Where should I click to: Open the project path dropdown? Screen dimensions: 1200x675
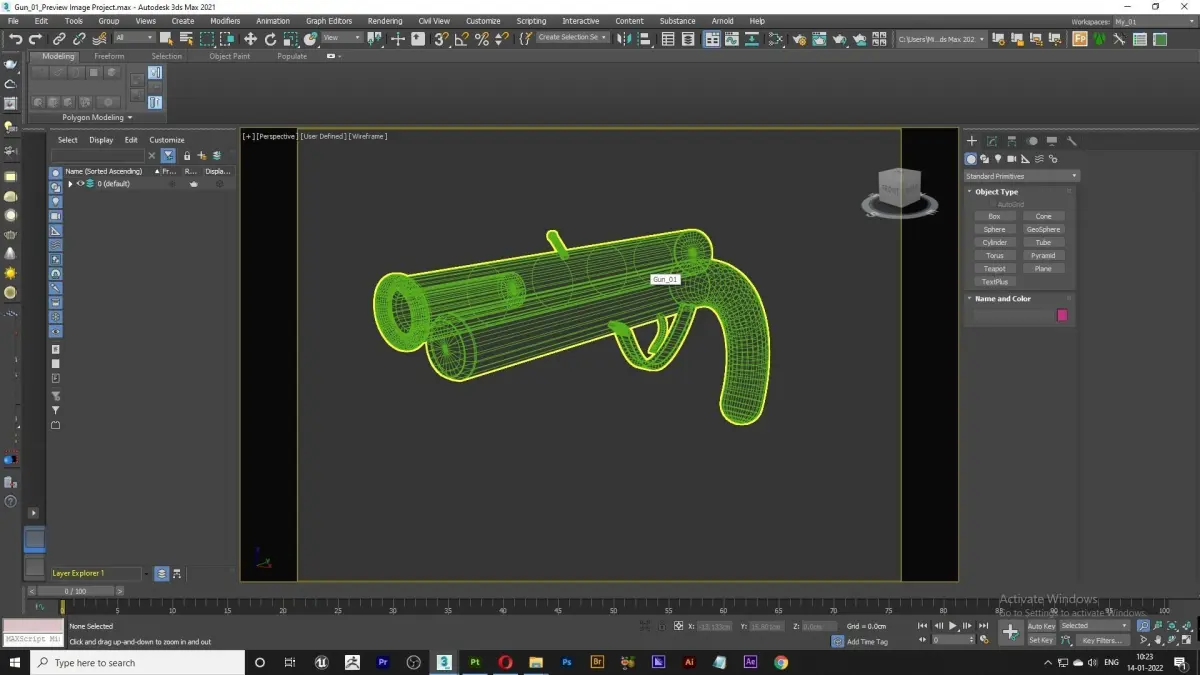coord(941,39)
